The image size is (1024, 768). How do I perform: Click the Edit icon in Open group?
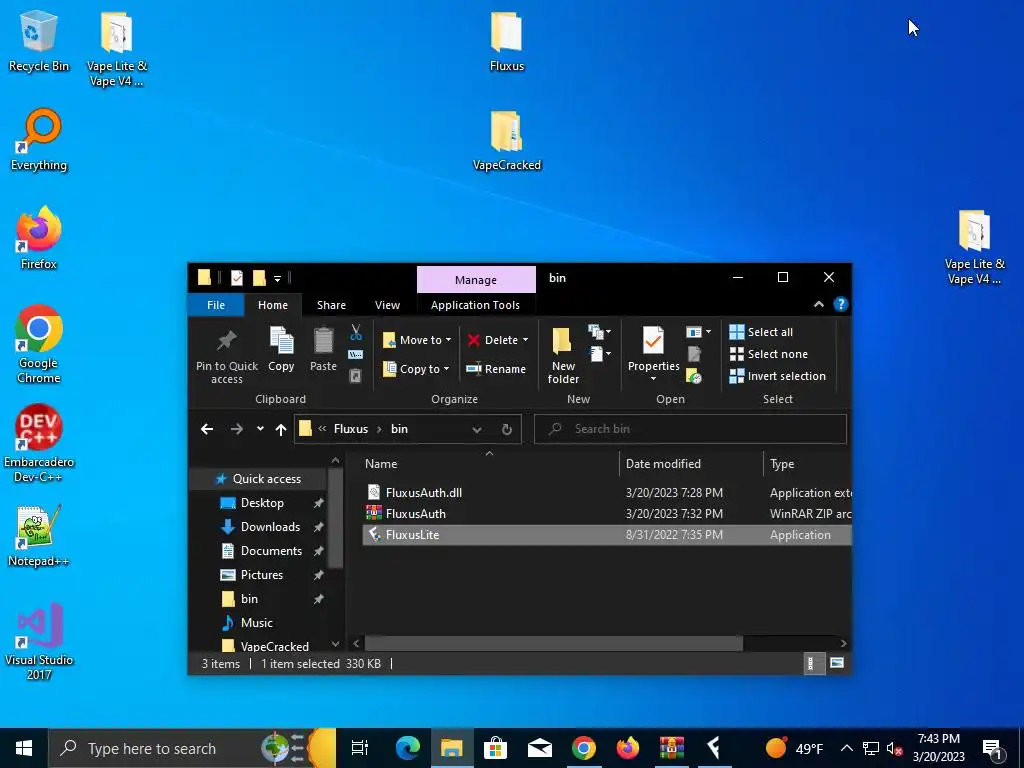tap(694, 354)
